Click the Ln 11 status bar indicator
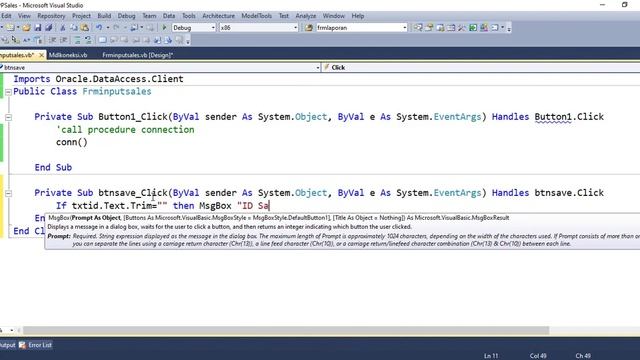Screen dimensions: 640x360 [x=491, y=356]
